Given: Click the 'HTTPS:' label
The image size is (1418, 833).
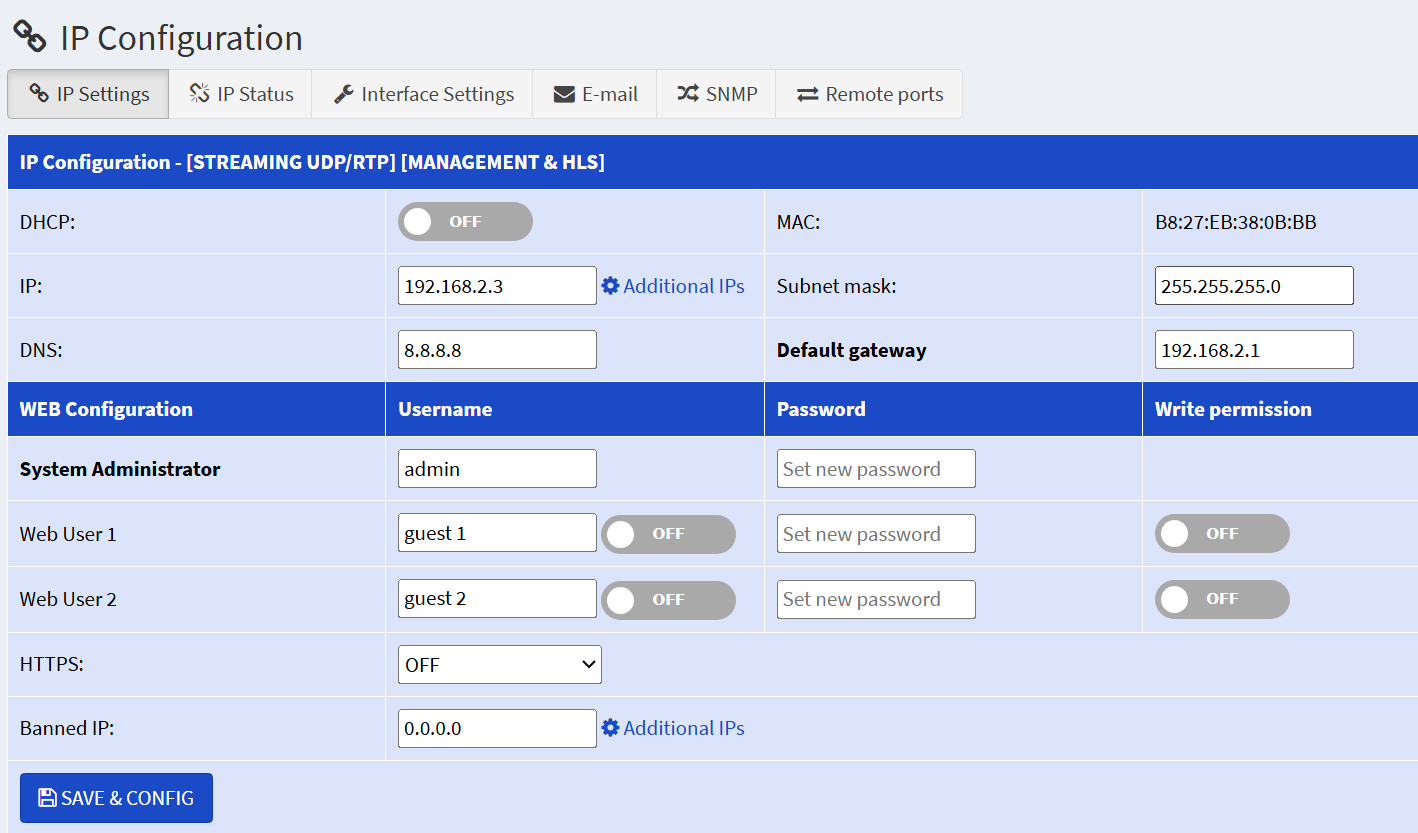Looking at the screenshot, I should point(52,664).
